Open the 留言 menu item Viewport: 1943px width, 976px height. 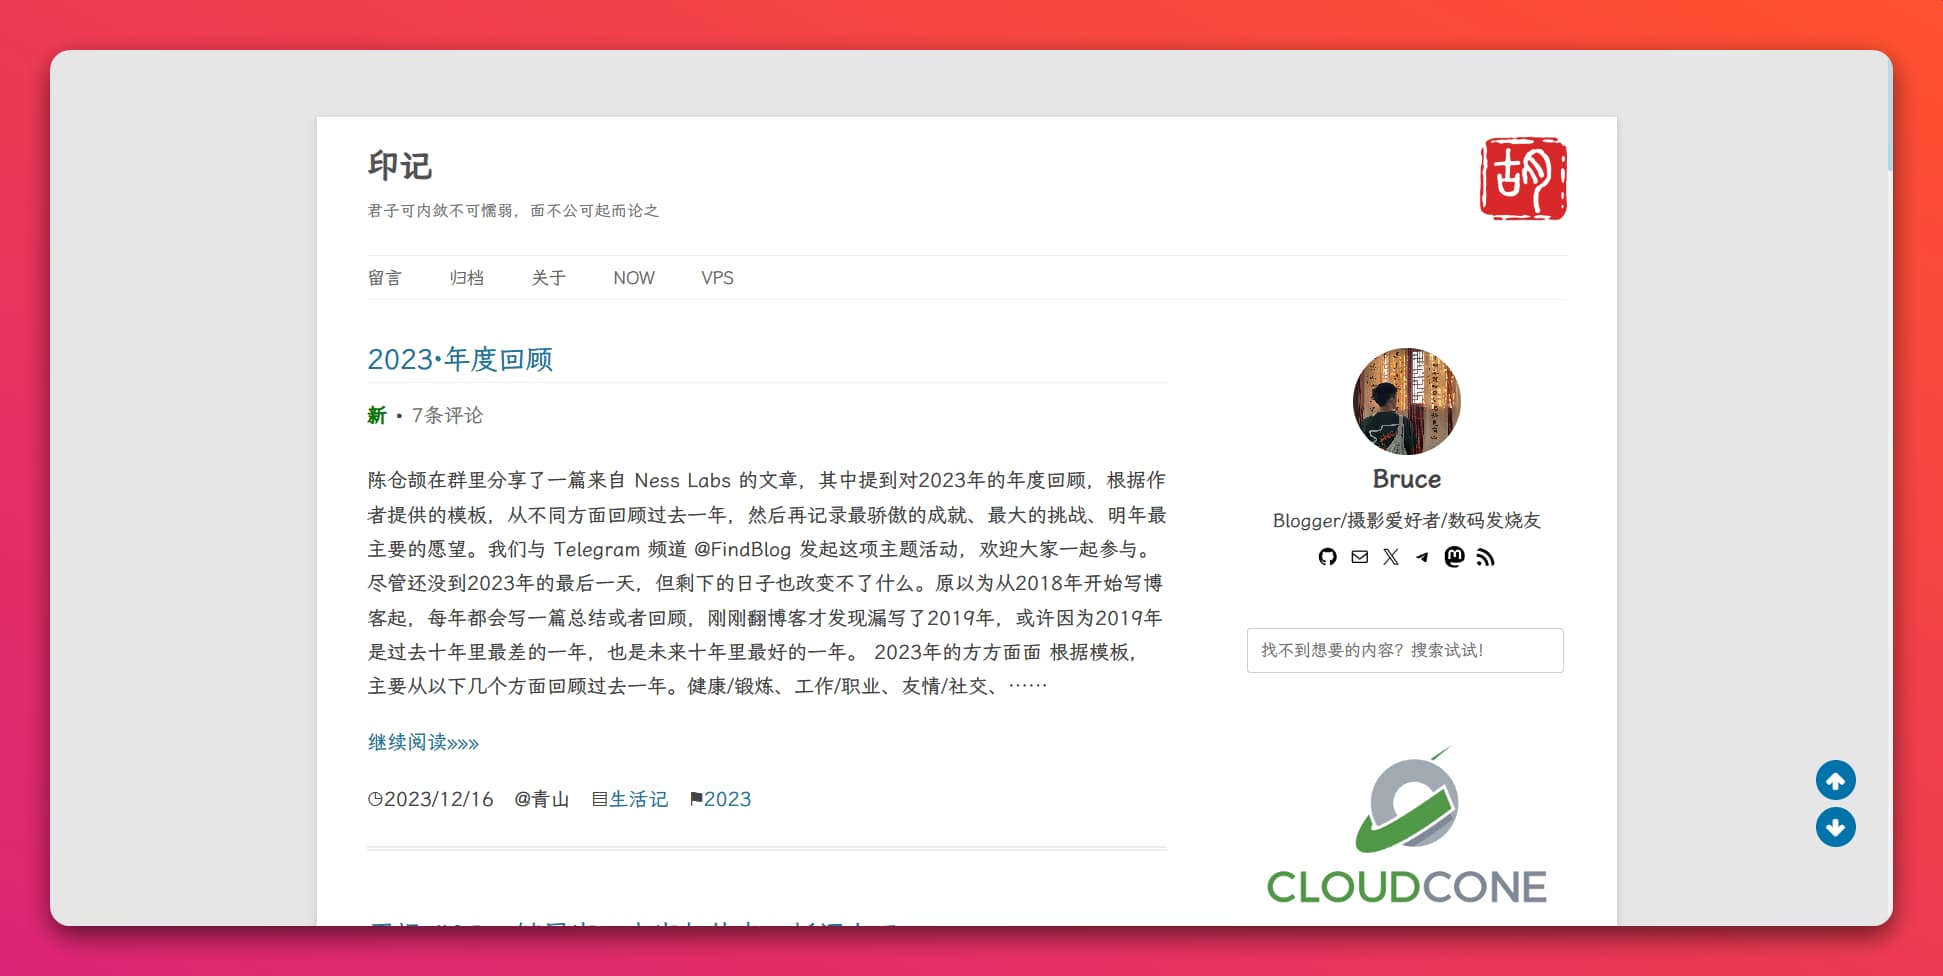click(386, 278)
